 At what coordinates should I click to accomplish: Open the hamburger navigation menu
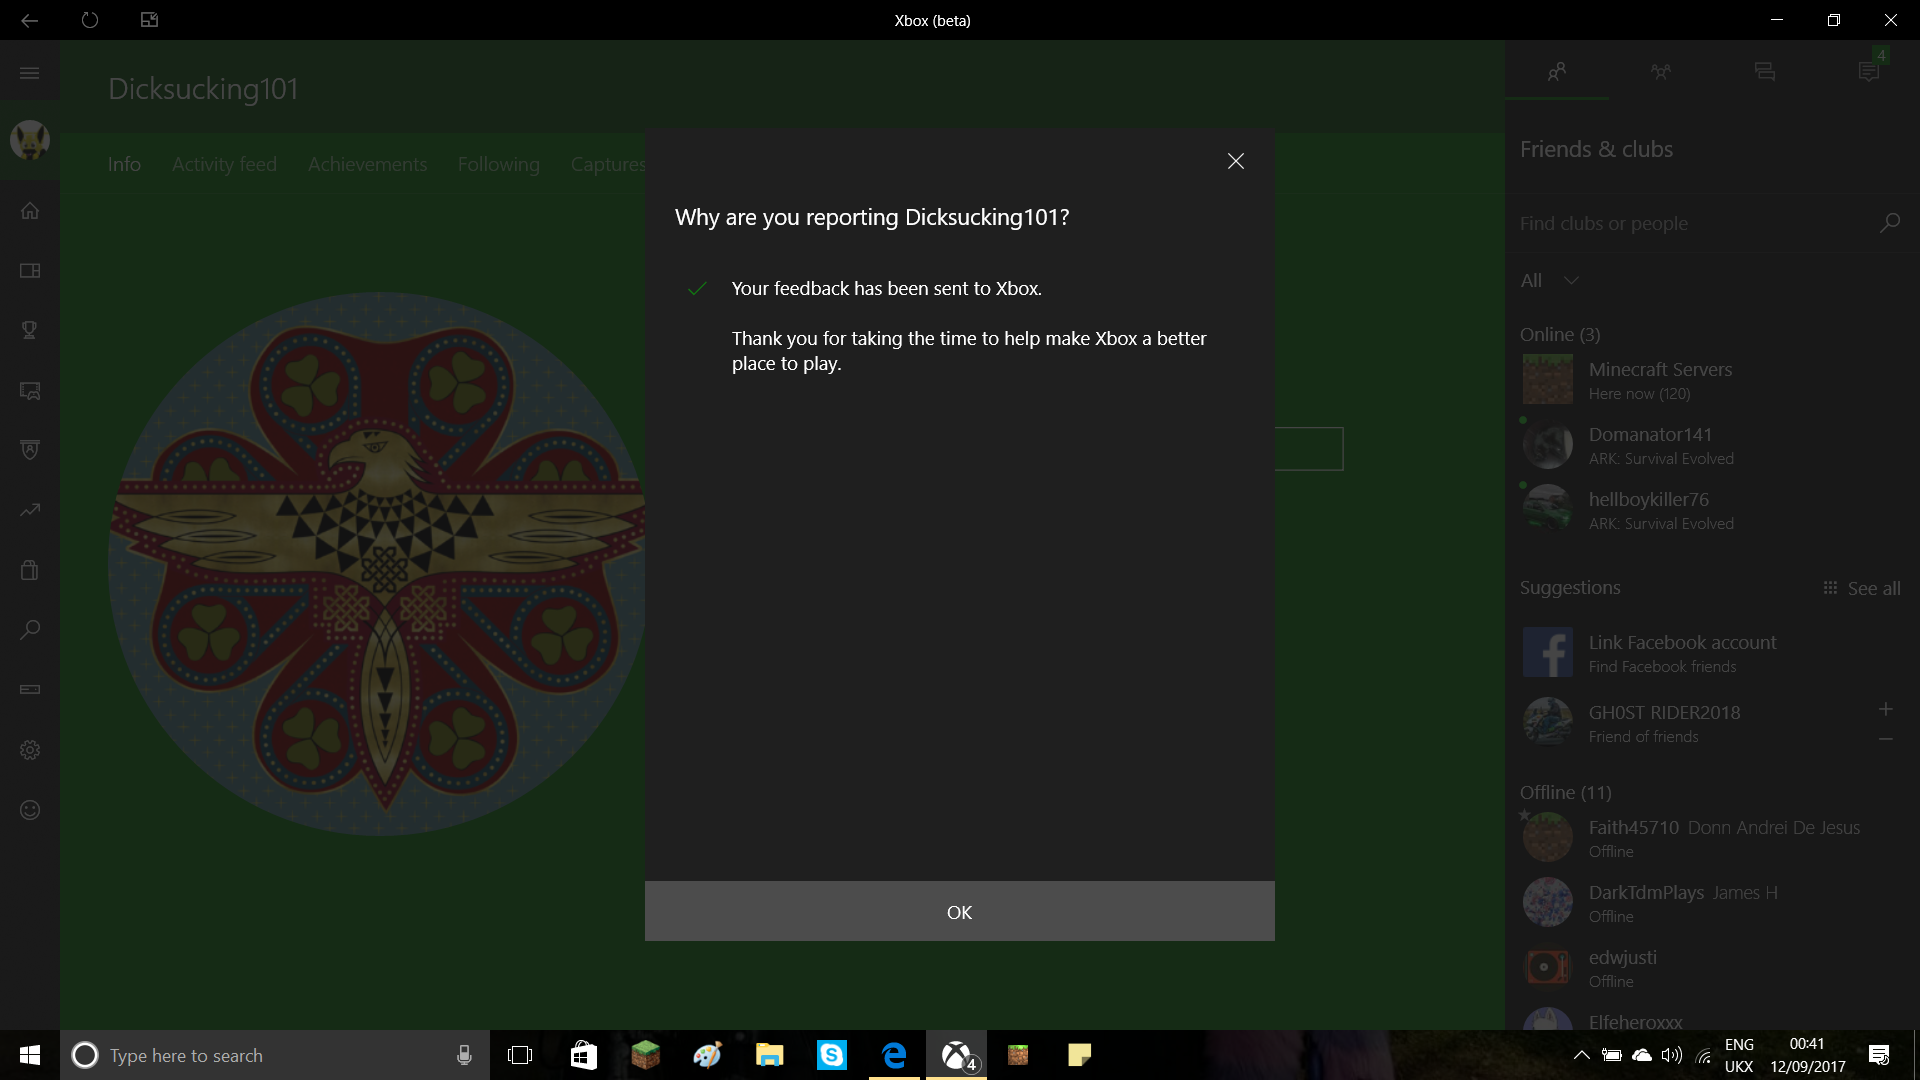pyautogui.click(x=29, y=73)
